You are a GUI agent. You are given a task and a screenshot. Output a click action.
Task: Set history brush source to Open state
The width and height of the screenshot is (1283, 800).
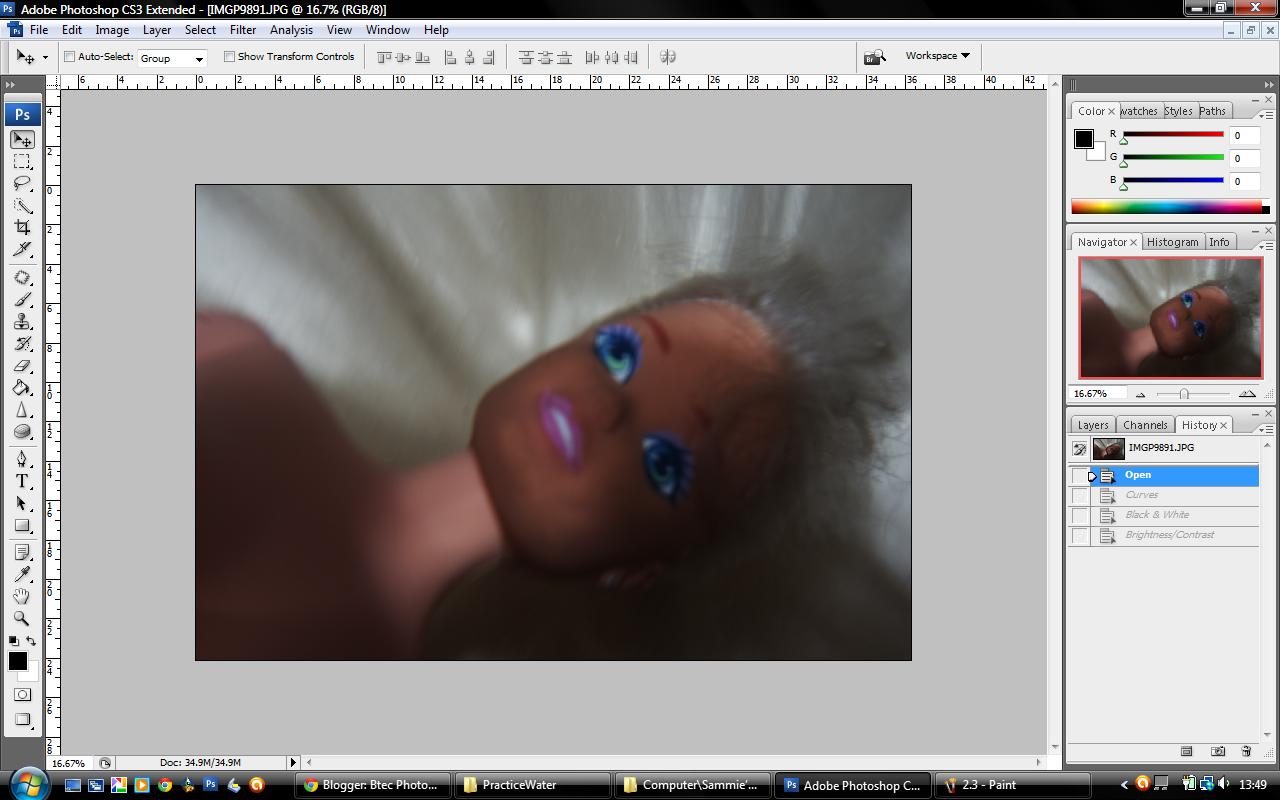pos(1080,475)
